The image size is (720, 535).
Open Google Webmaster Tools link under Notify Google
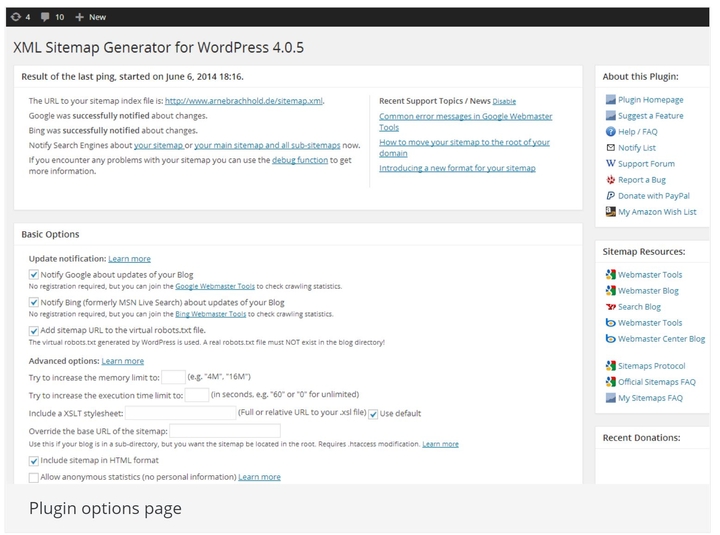pyautogui.click(x=215, y=286)
